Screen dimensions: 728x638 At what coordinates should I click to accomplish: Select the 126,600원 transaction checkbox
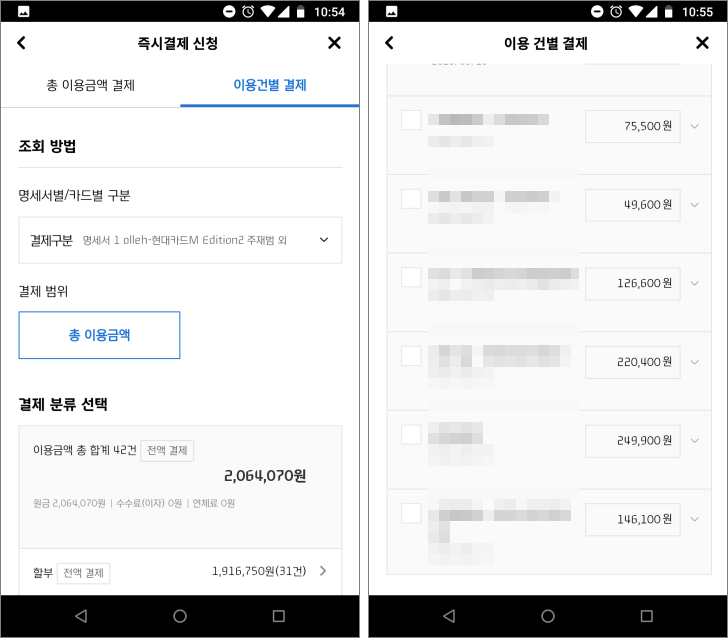click(411, 277)
